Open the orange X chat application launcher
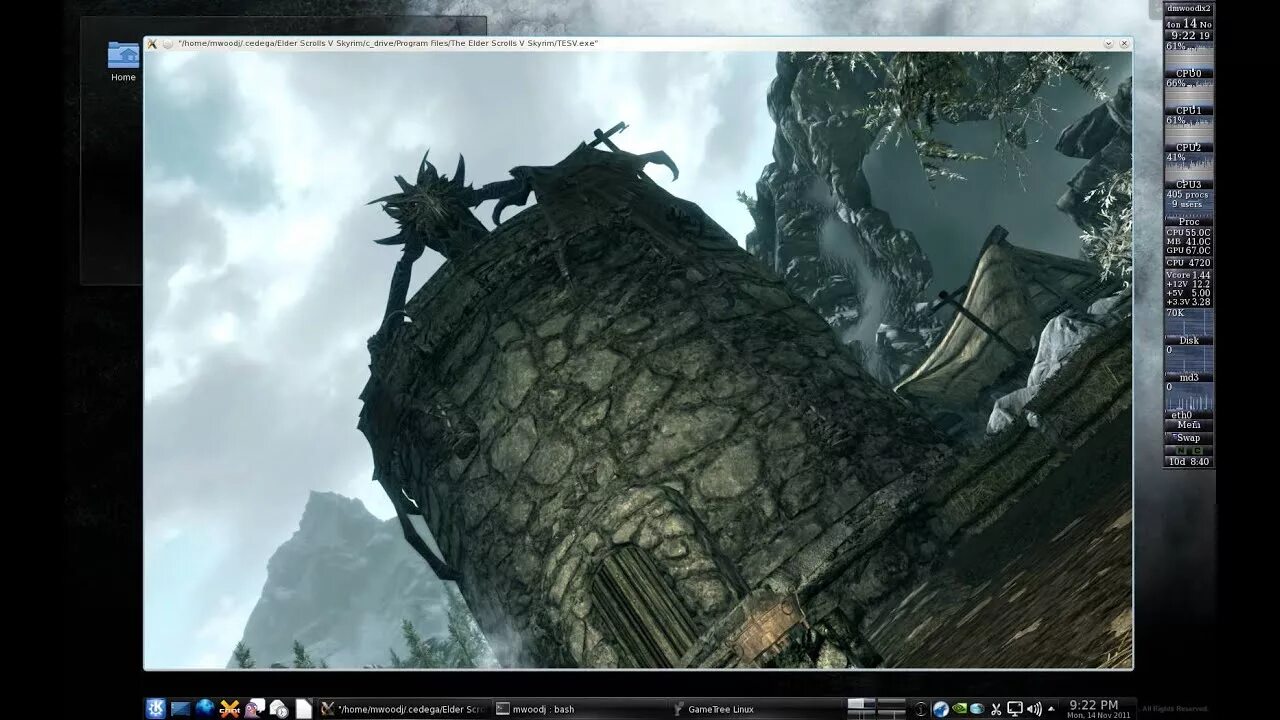 [230, 709]
